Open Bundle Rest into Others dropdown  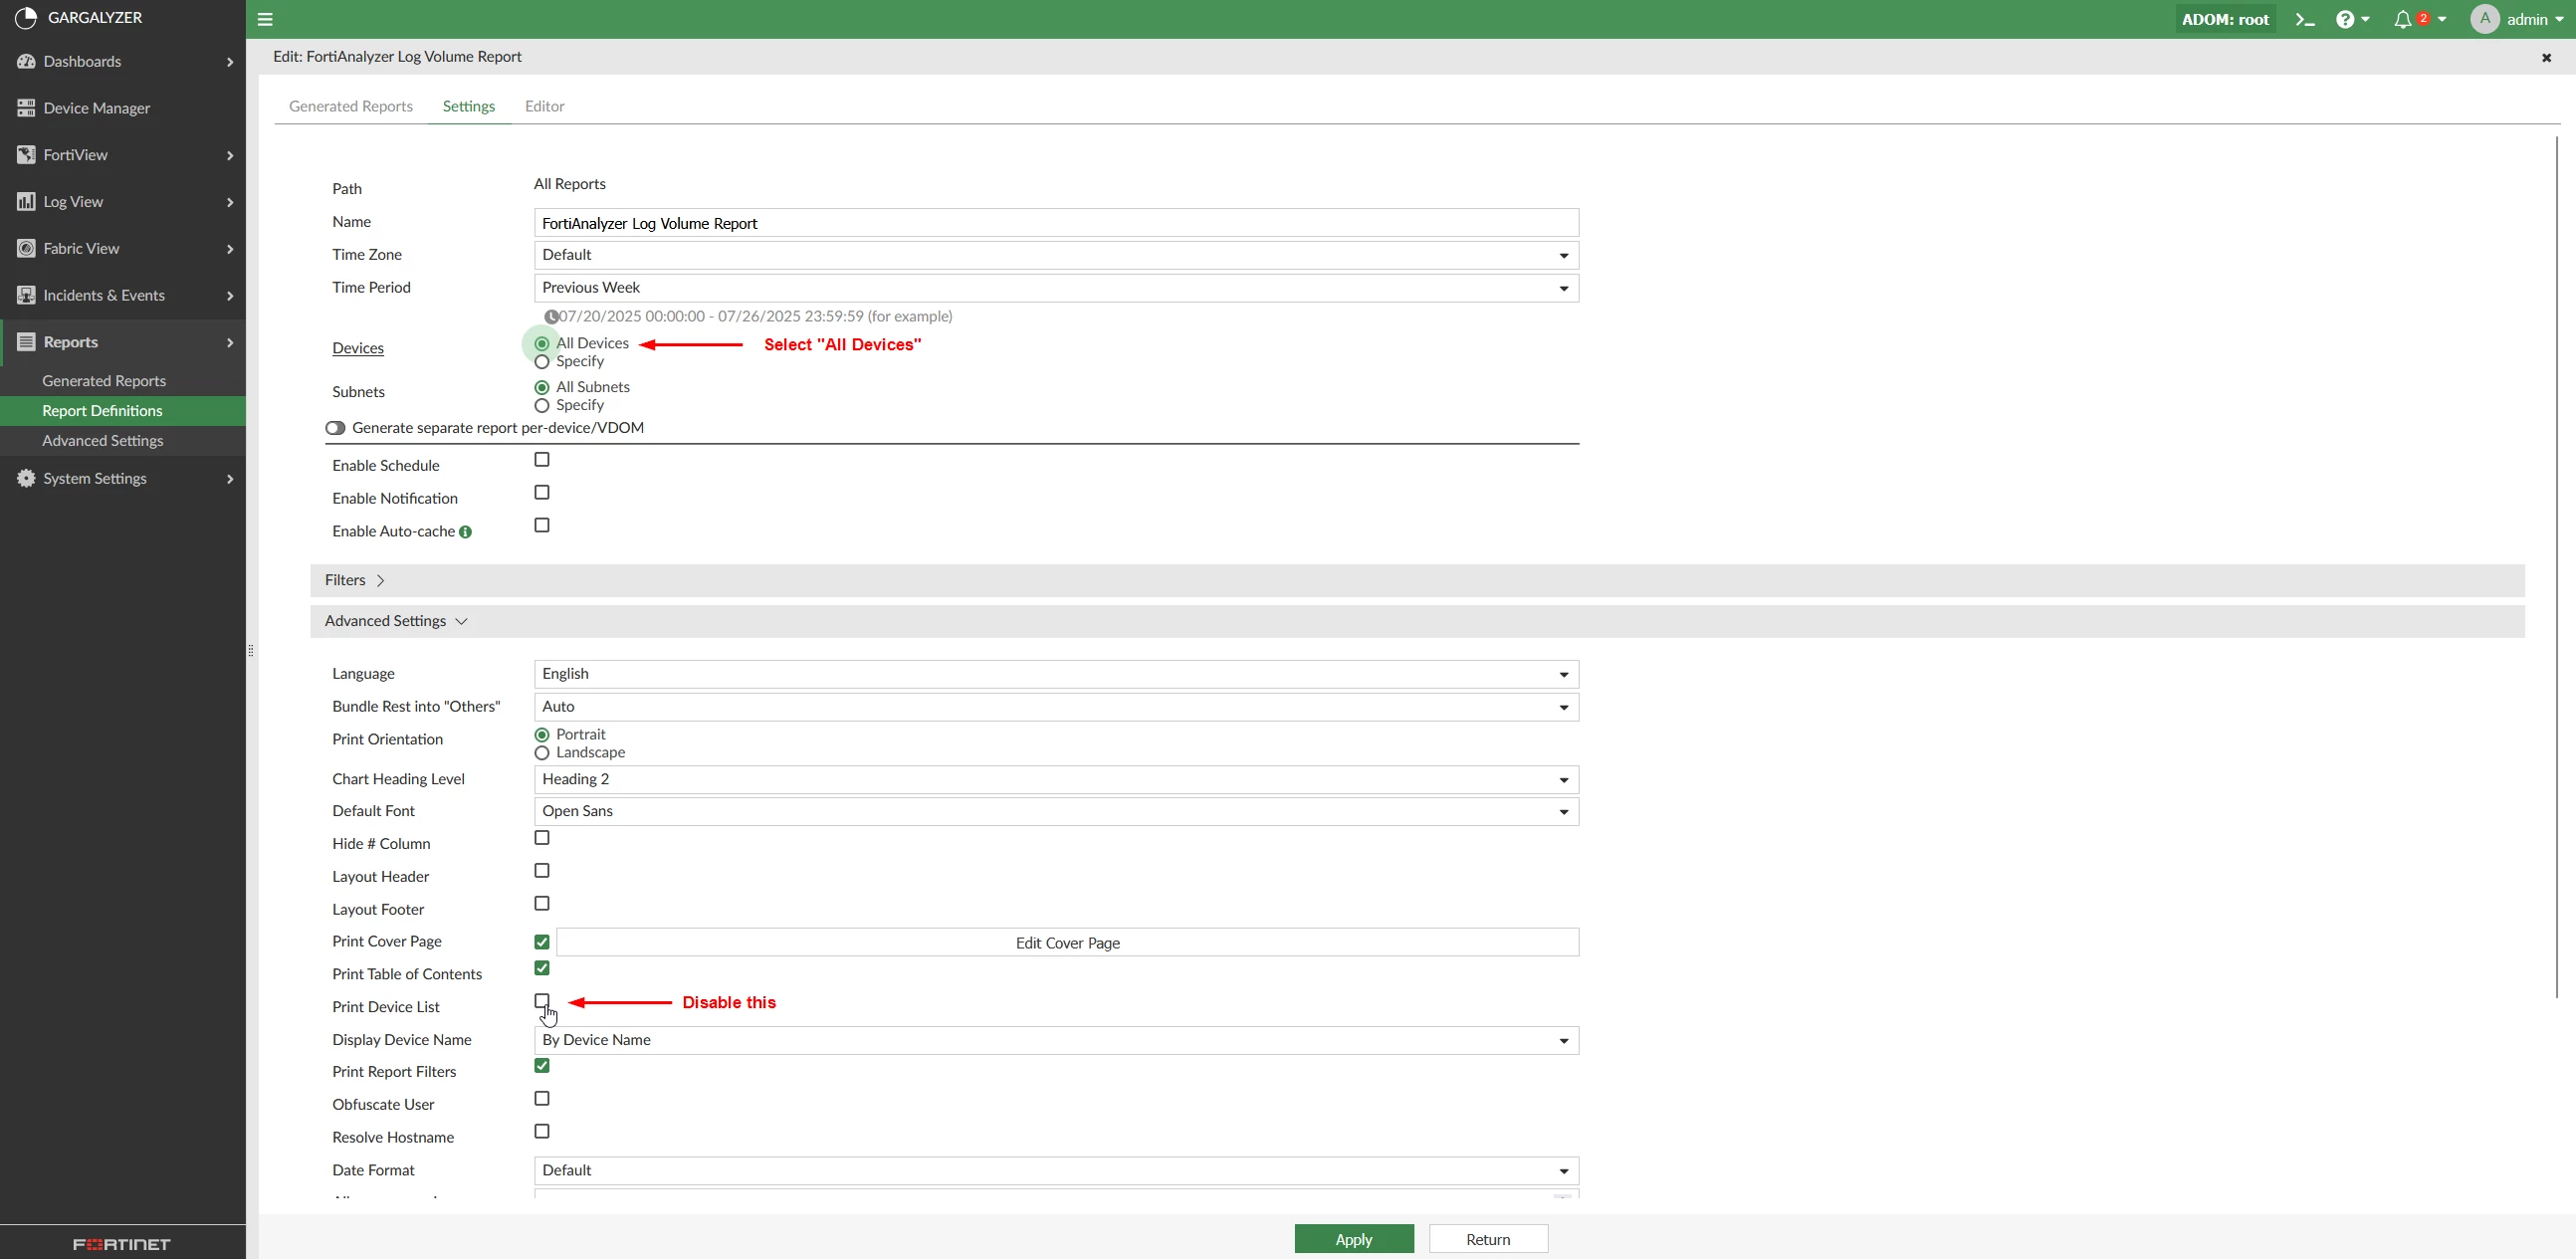click(x=1056, y=707)
